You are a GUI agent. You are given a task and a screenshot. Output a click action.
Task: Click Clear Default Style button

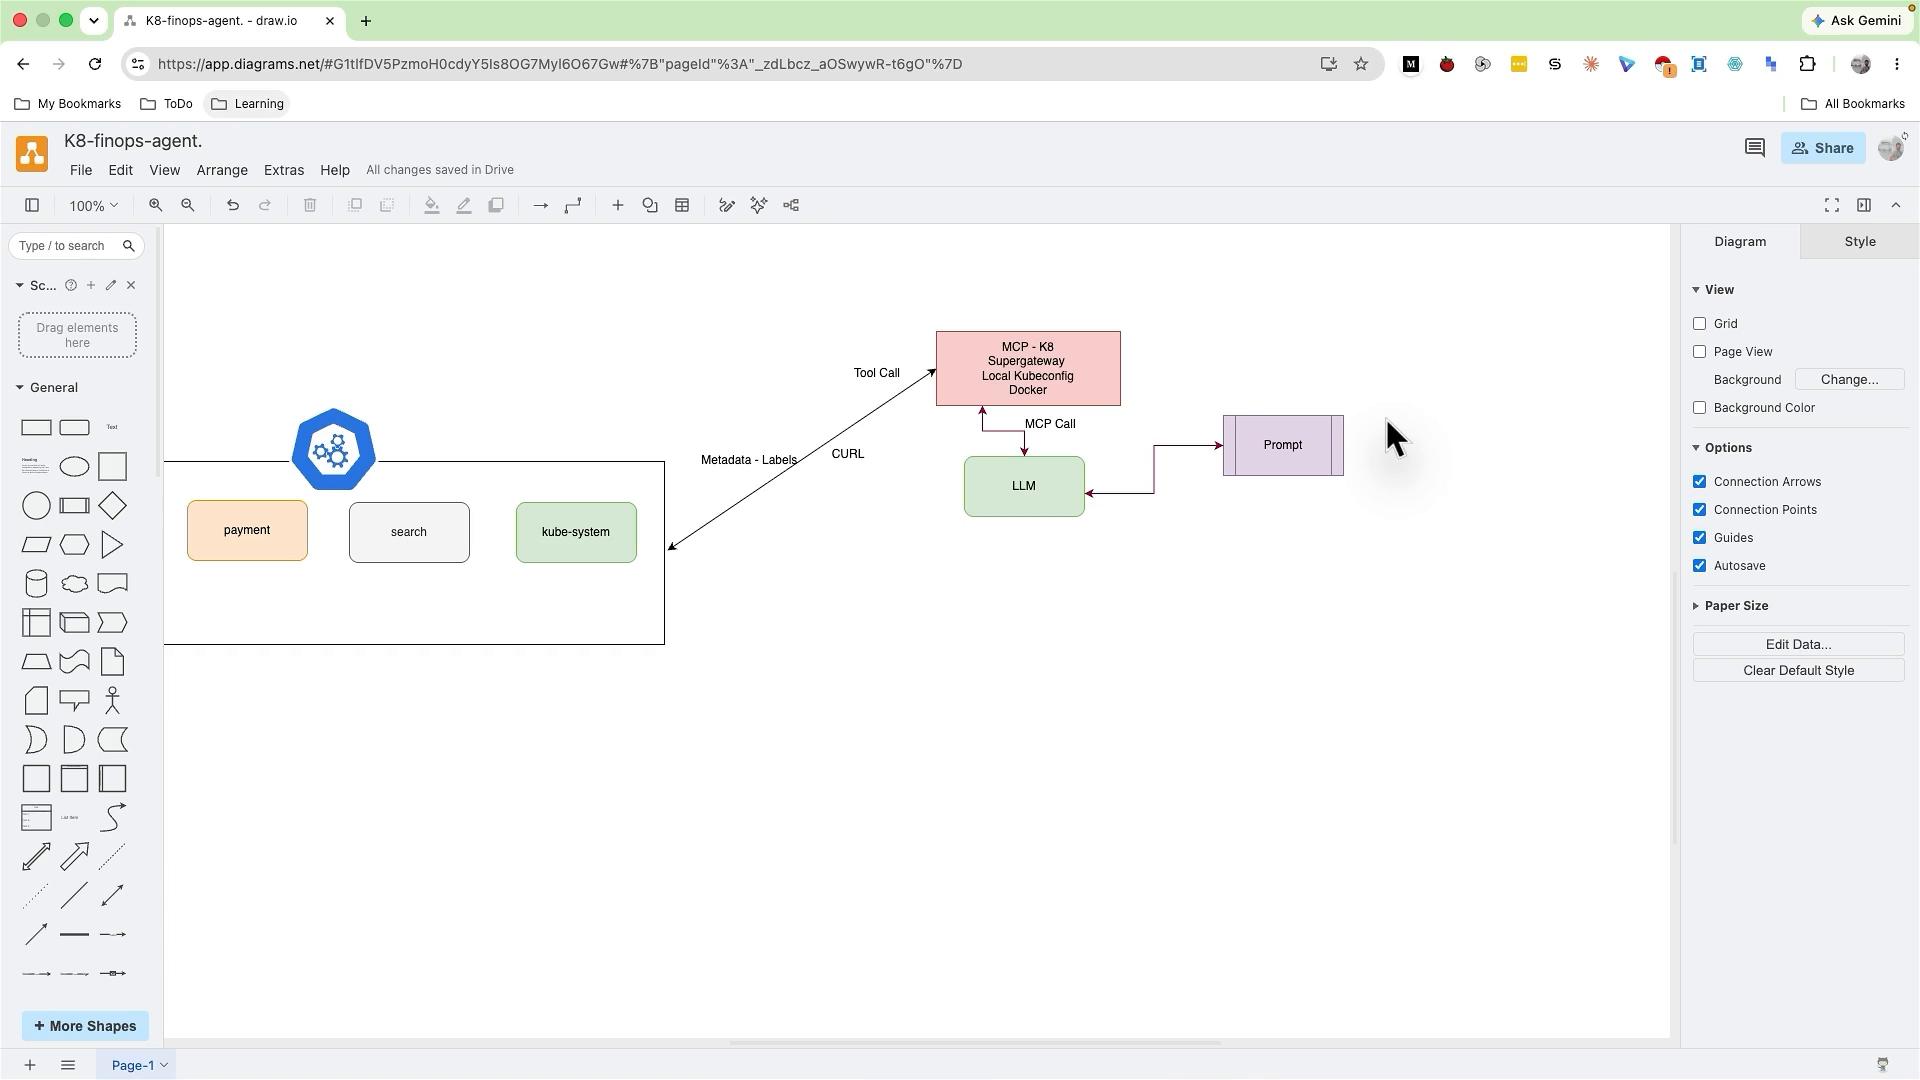point(1799,671)
